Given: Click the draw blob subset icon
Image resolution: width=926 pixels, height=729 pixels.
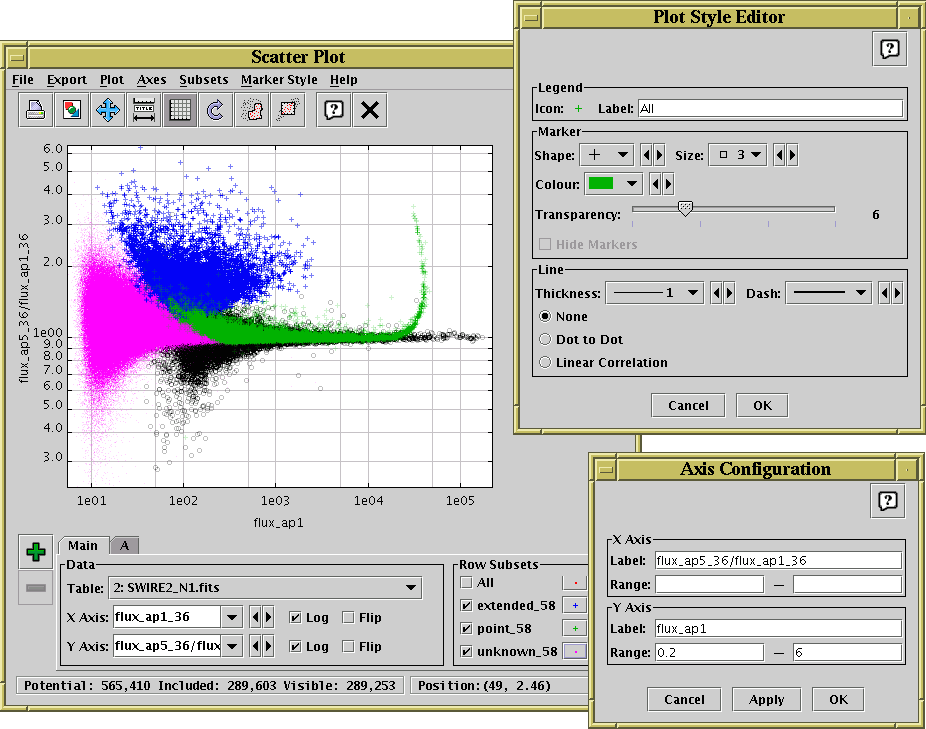Looking at the screenshot, I should (252, 110).
